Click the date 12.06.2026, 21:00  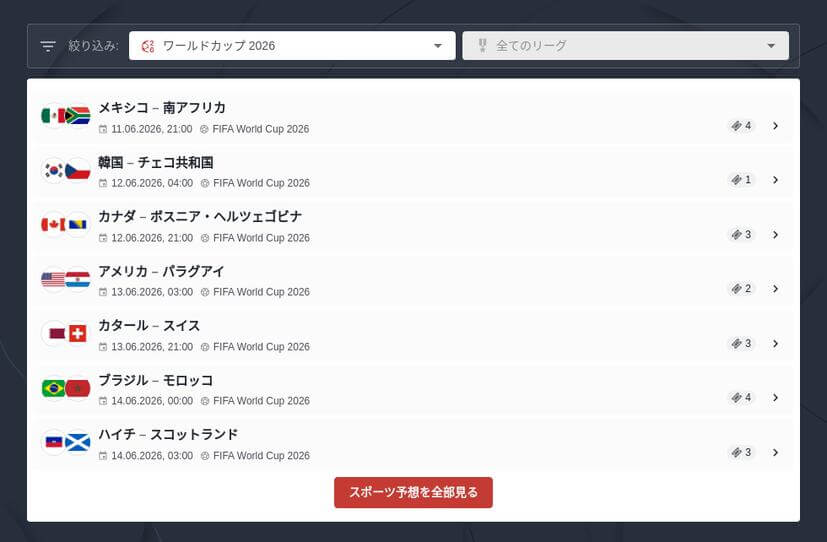pos(152,238)
